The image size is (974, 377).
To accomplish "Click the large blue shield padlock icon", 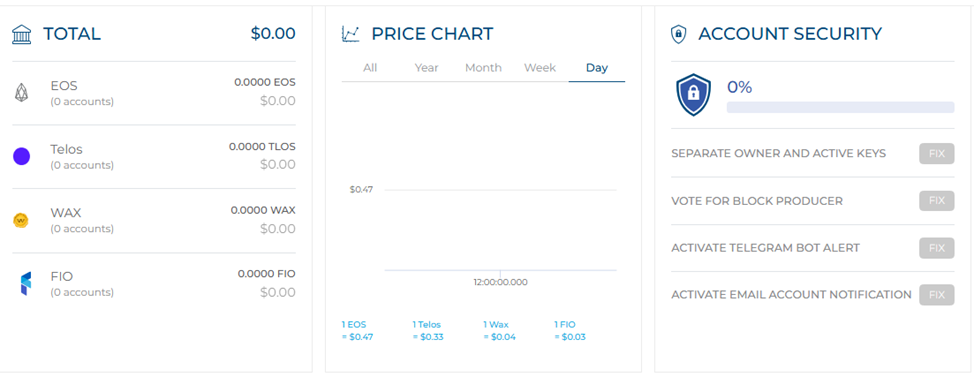I will (x=693, y=95).
